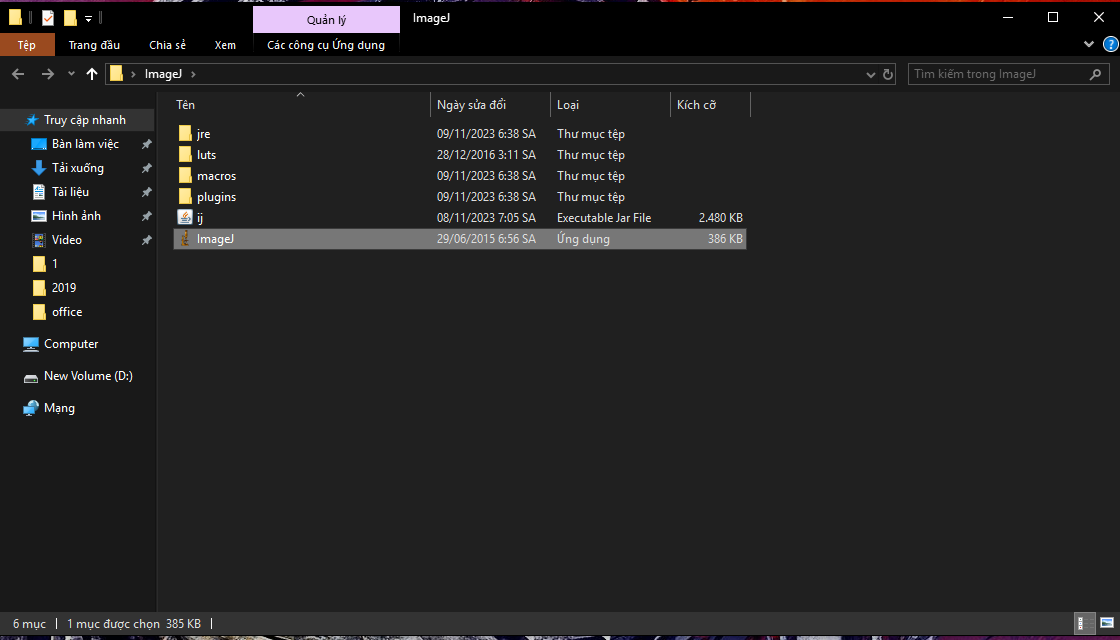1120x640 pixels.
Task: Go forward with the forward arrow
Action: coord(48,74)
